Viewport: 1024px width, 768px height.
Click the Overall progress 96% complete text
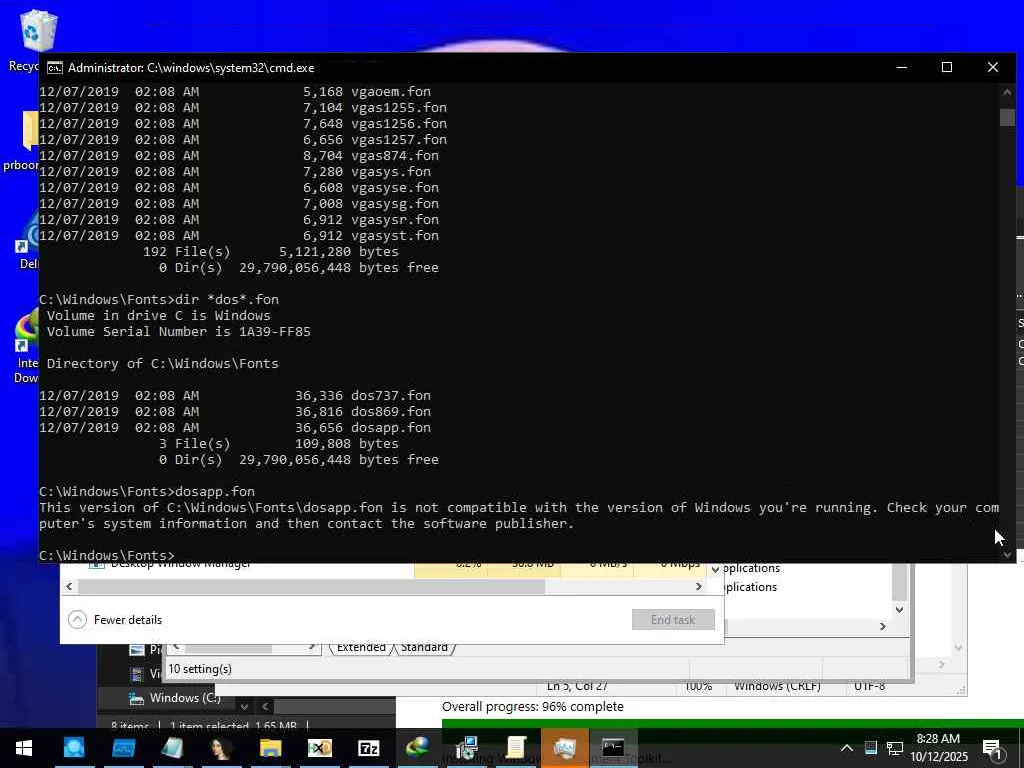click(x=533, y=707)
